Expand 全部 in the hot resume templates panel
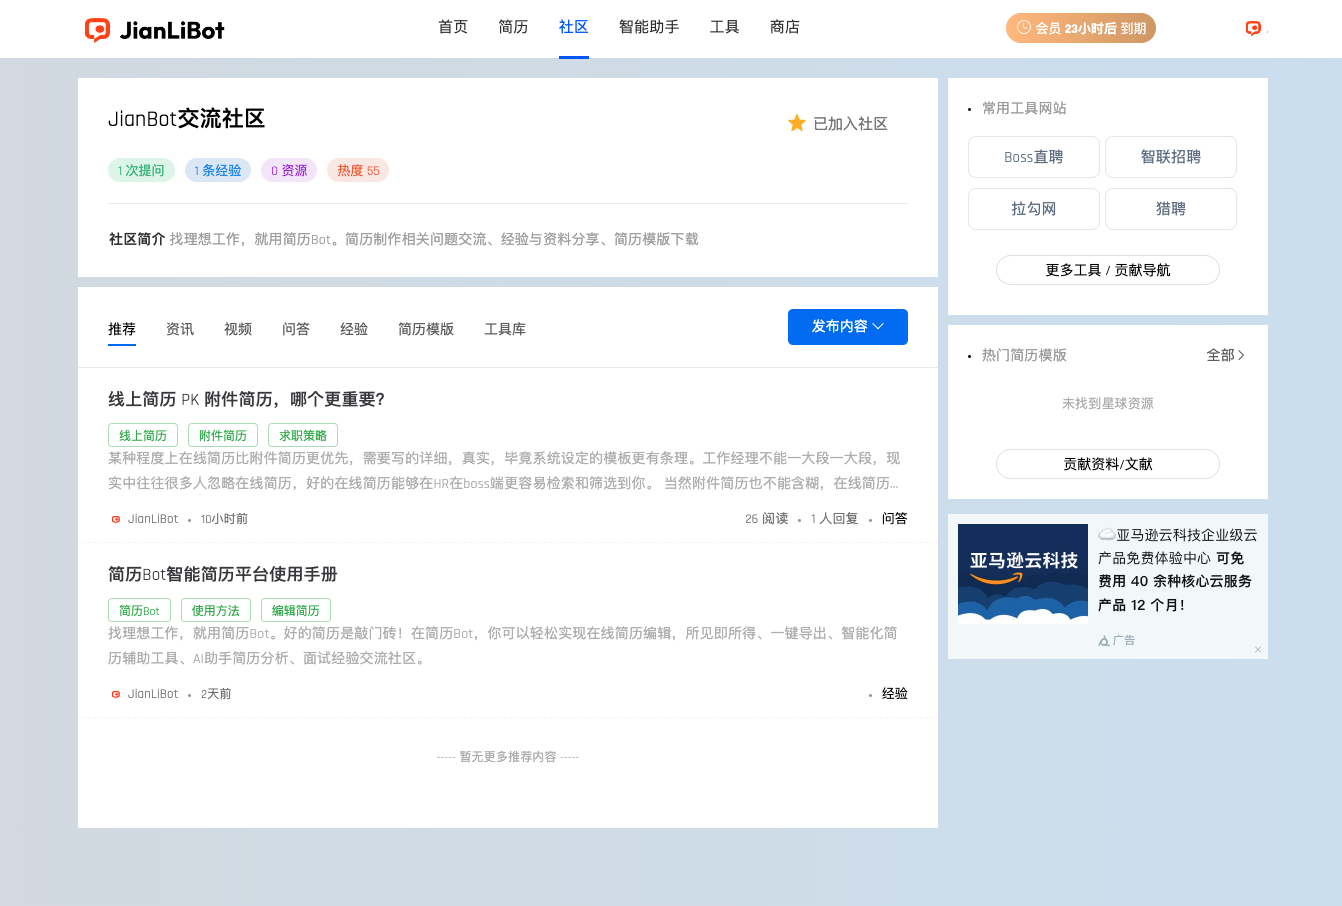 click(x=1224, y=355)
